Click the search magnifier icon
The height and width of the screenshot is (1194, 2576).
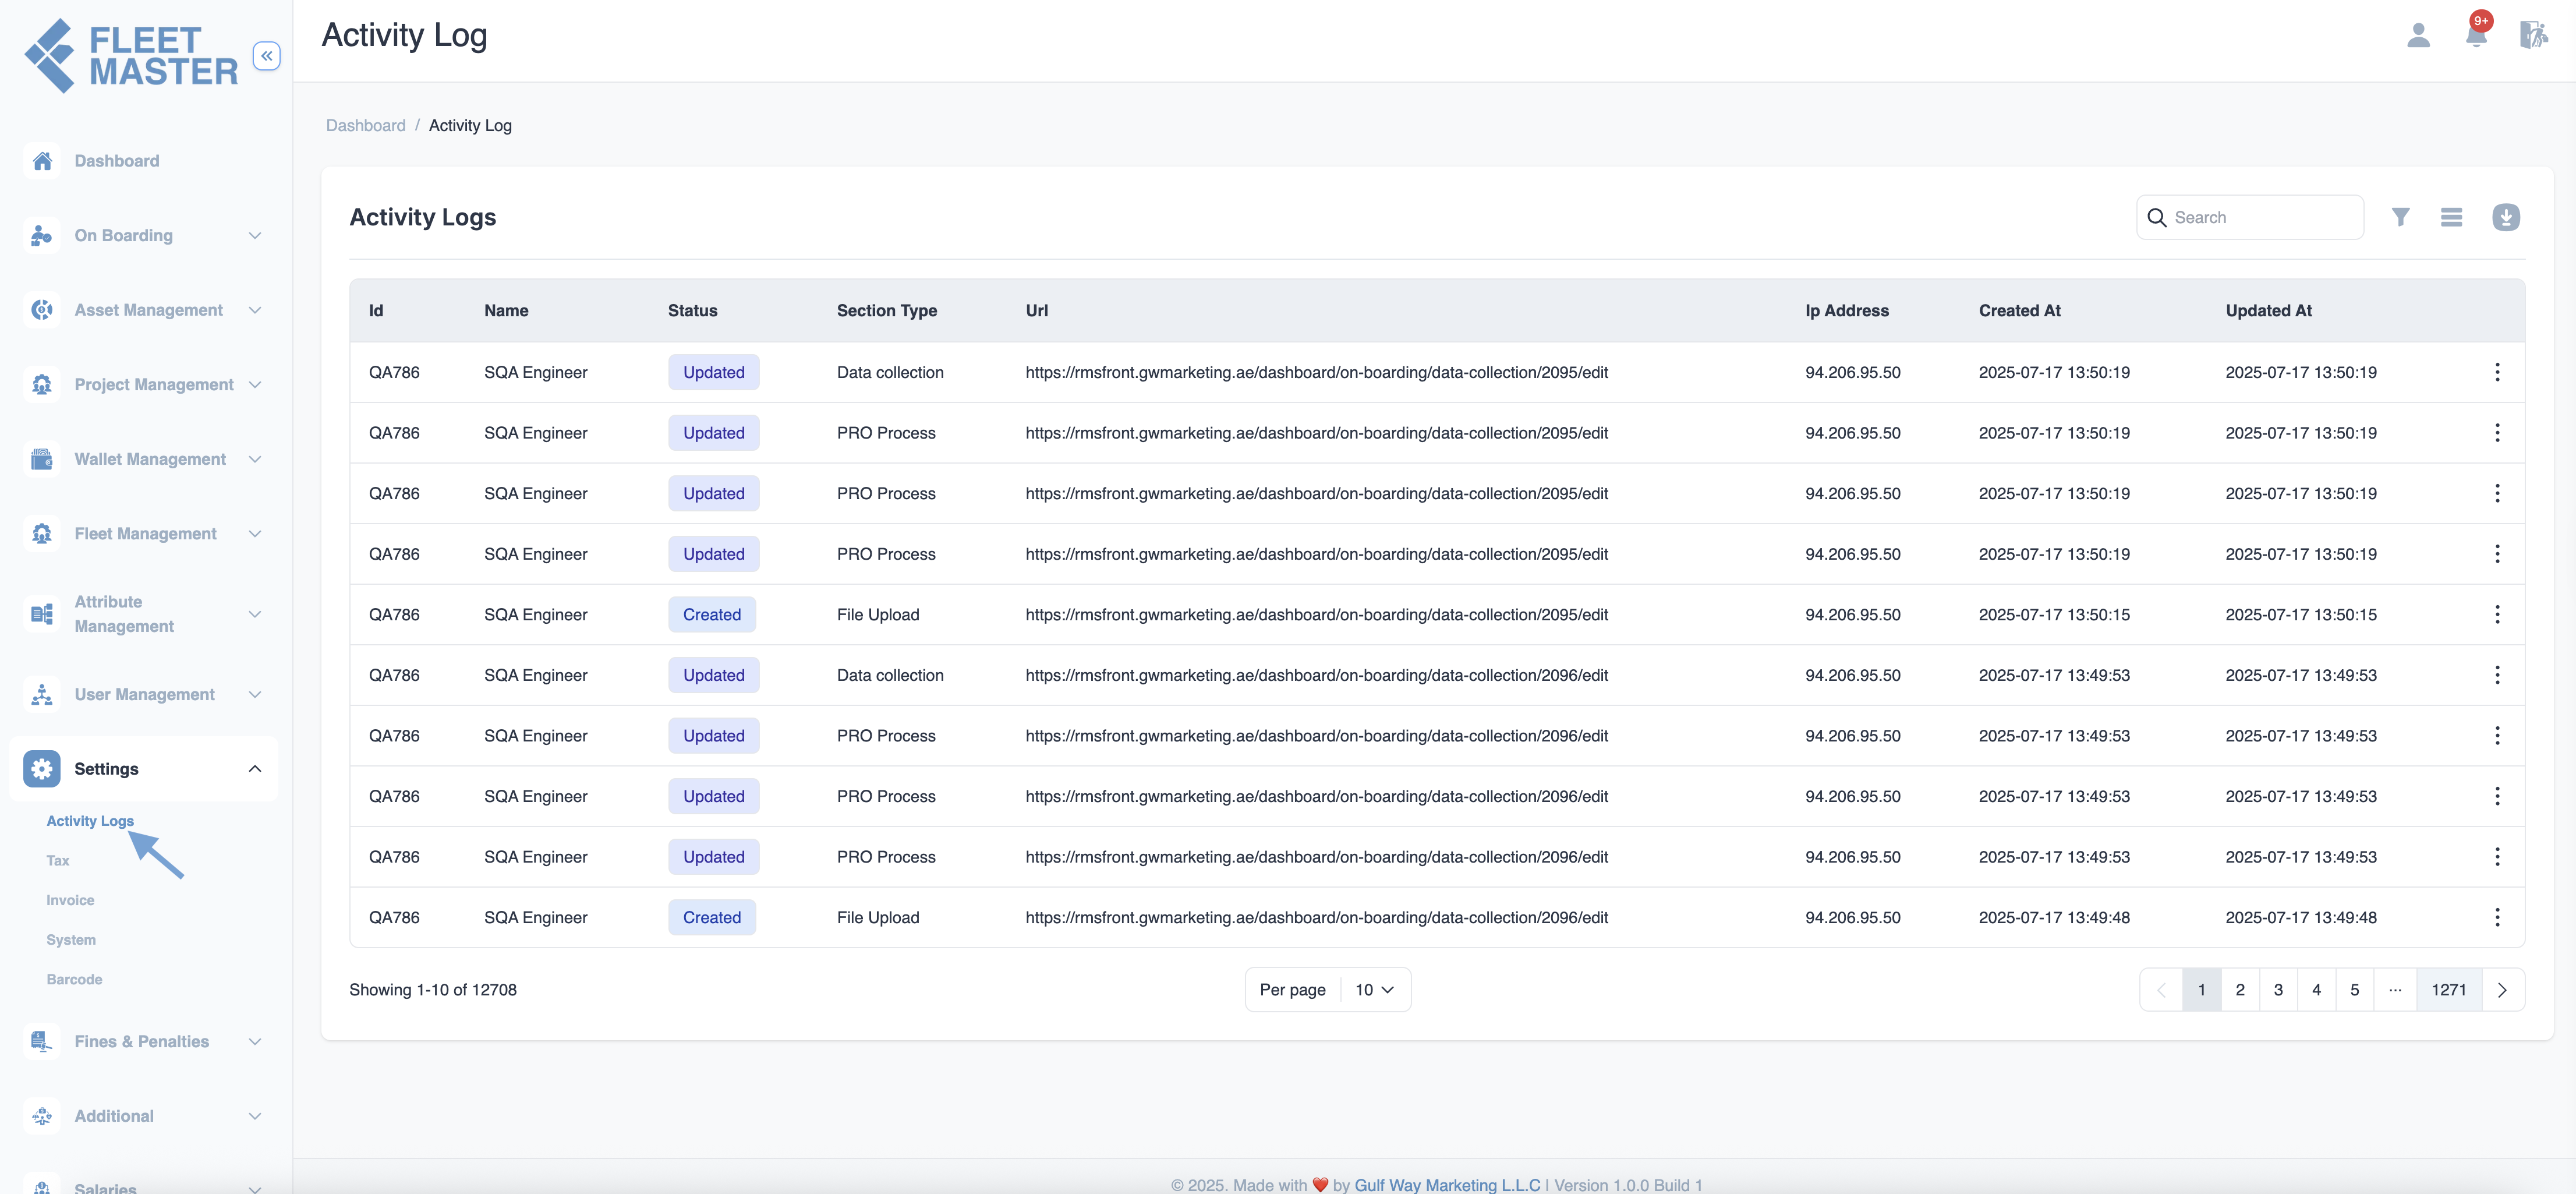2156,218
